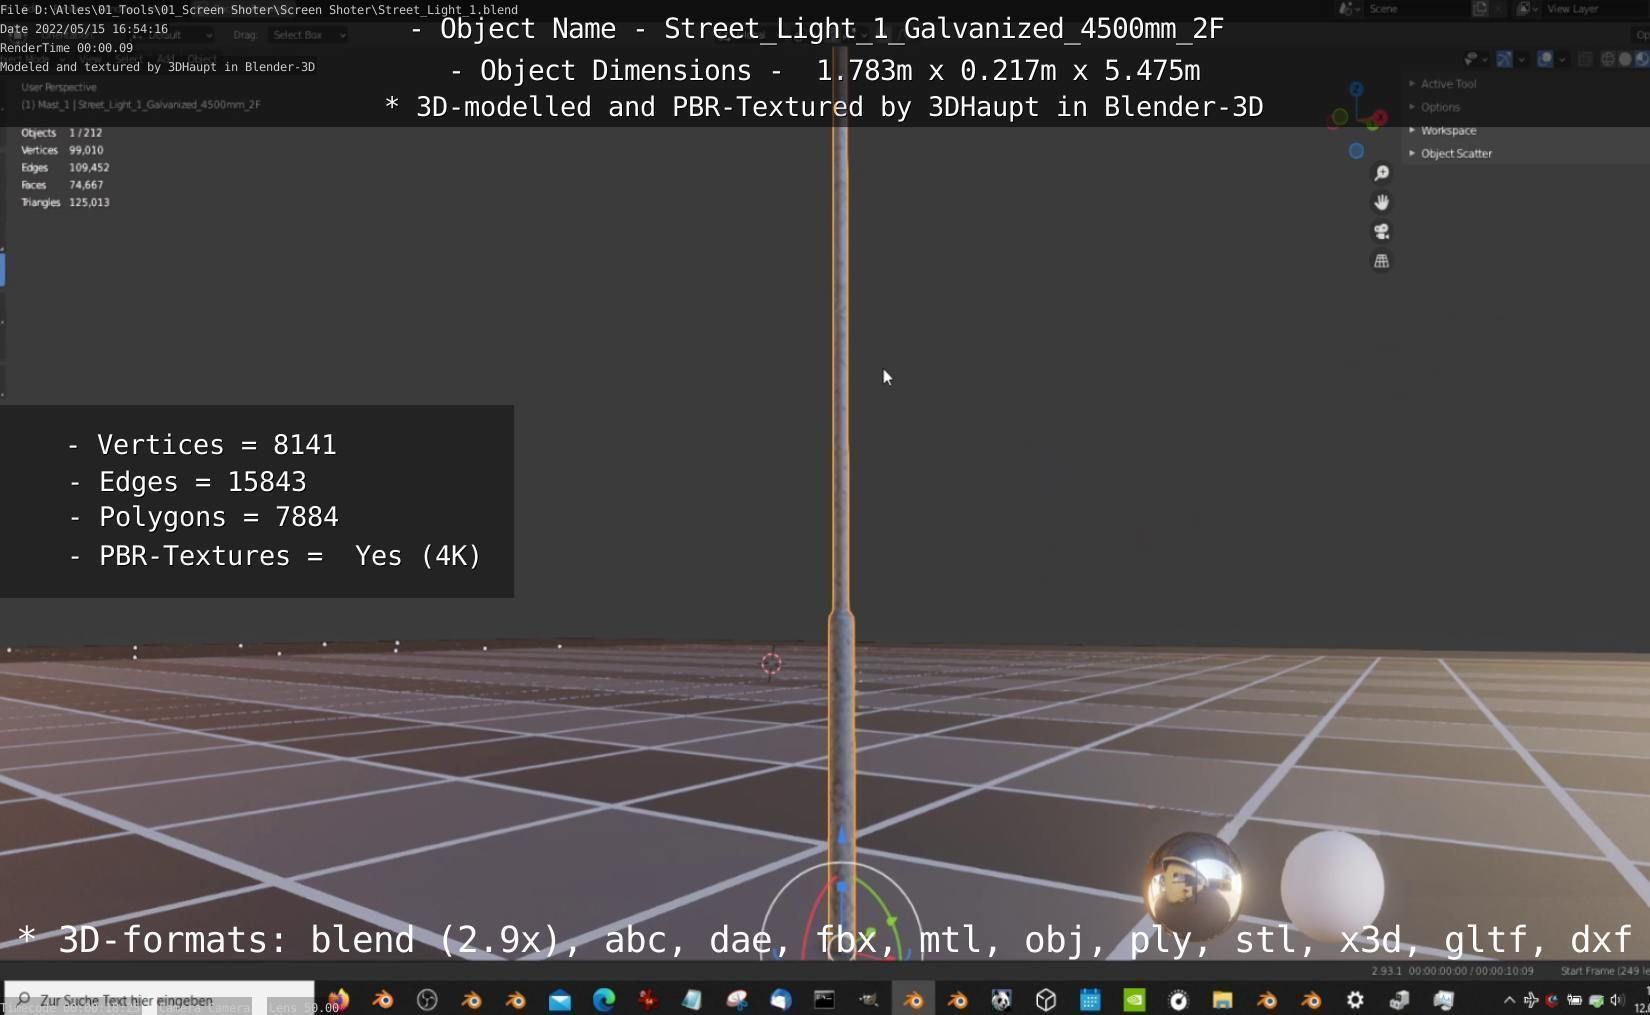This screenshot has width=1650, height=1015.
Task: Switch to wireframe shading mode
Action: click(x=1608, y=59)
